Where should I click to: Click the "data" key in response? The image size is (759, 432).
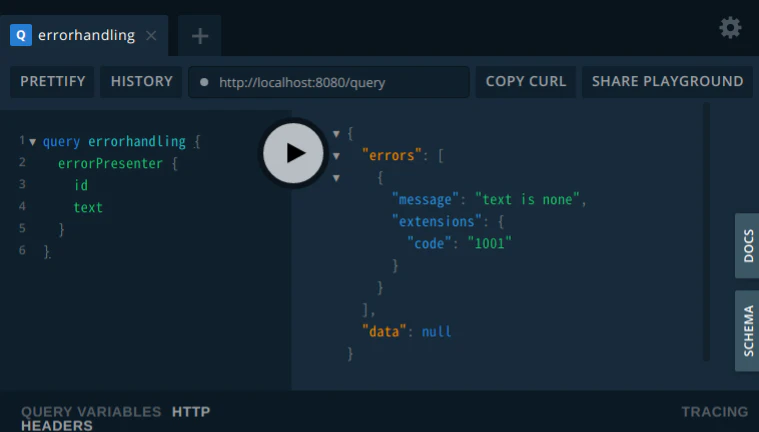click(x=384, y=332)
